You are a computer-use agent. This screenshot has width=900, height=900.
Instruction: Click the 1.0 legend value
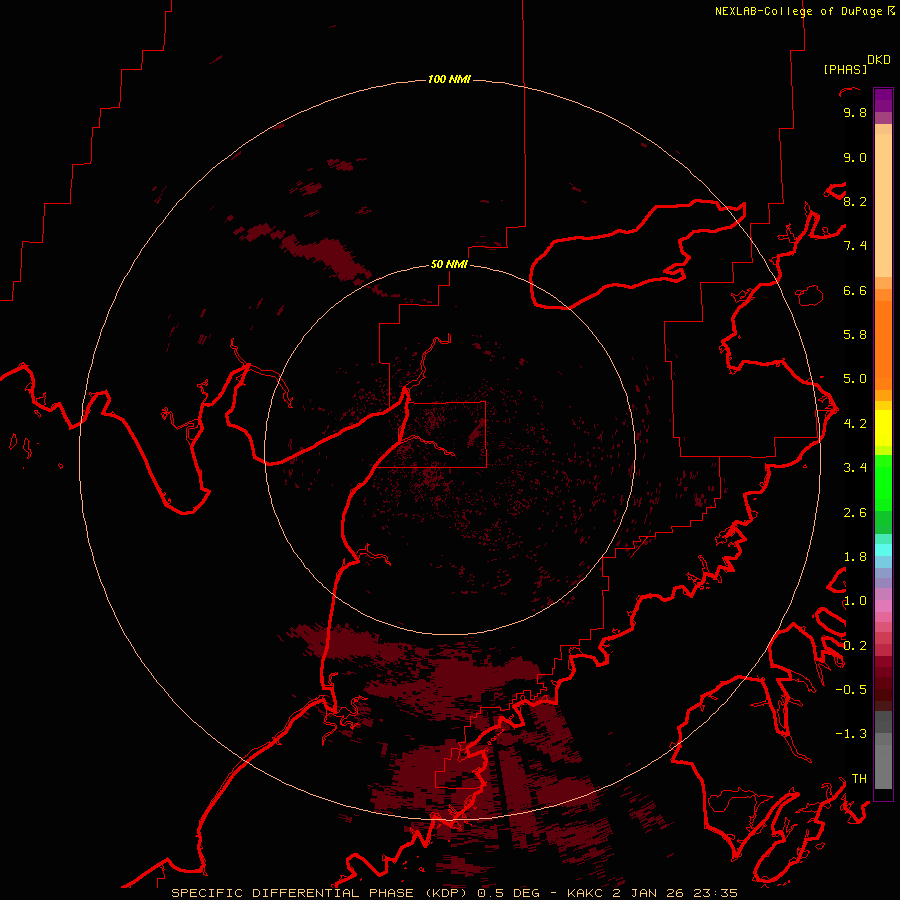click(x=855, y=601)
